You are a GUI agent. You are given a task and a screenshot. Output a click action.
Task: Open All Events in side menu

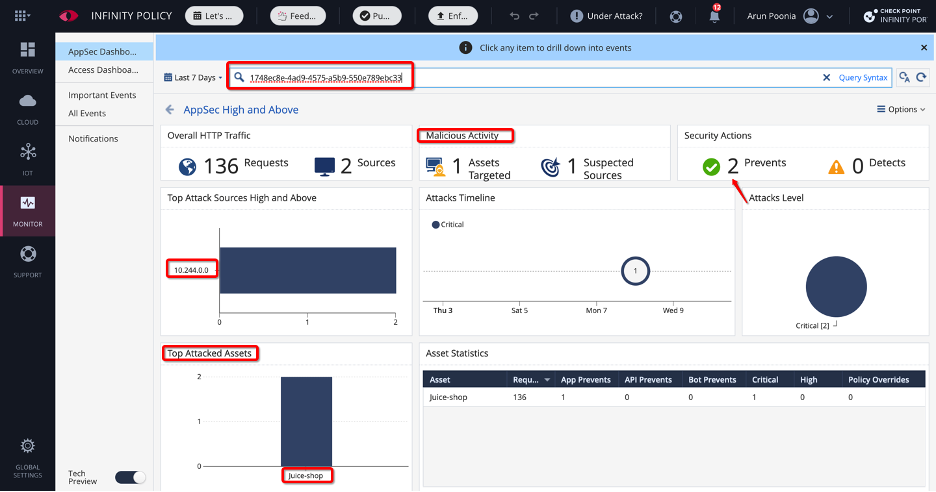pyautogui.click(x=87, y=113)
